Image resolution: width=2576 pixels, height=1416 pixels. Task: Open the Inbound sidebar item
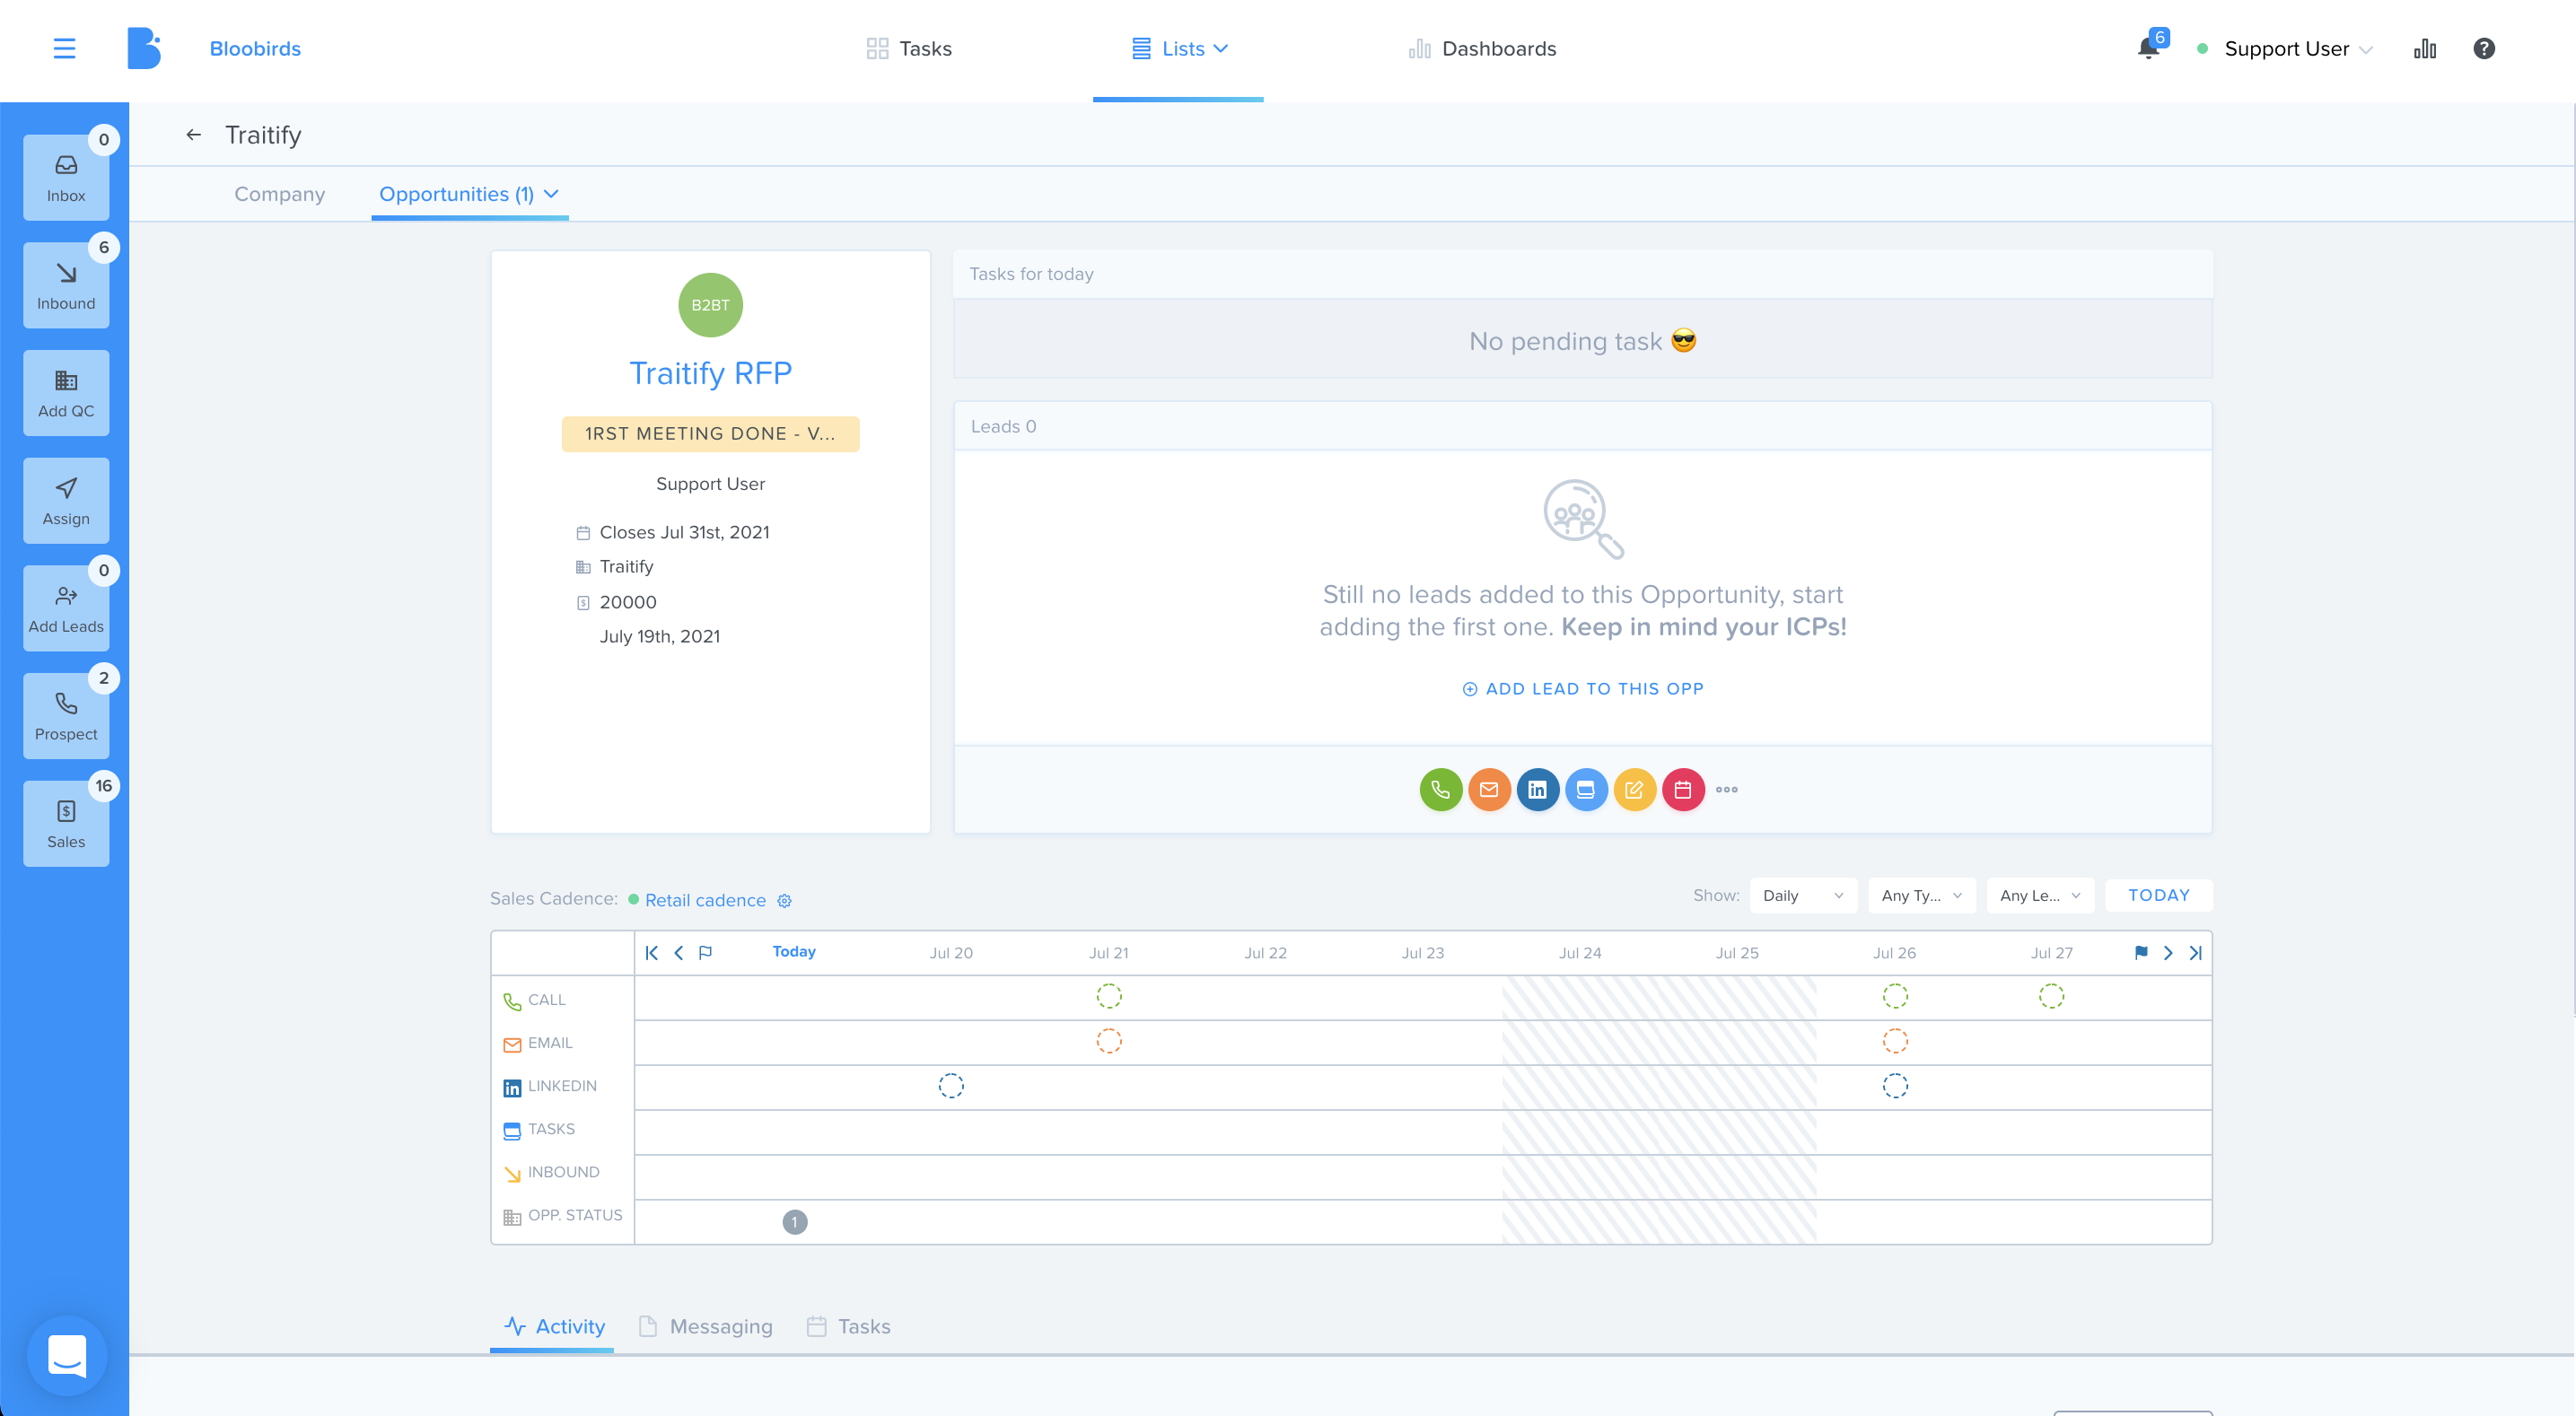click(x=66, y=285)
